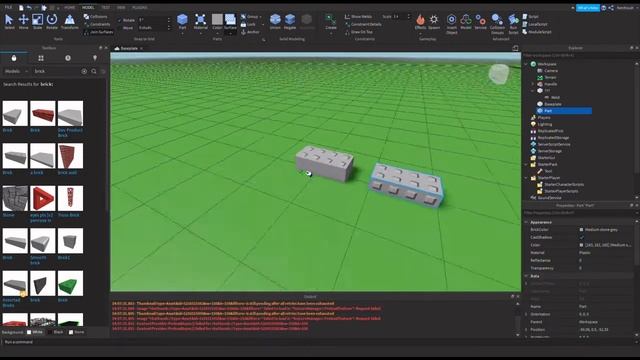The width and height of the screenshot is (640, 360).
Task: Click the What's New button
Action: (588, 8)
